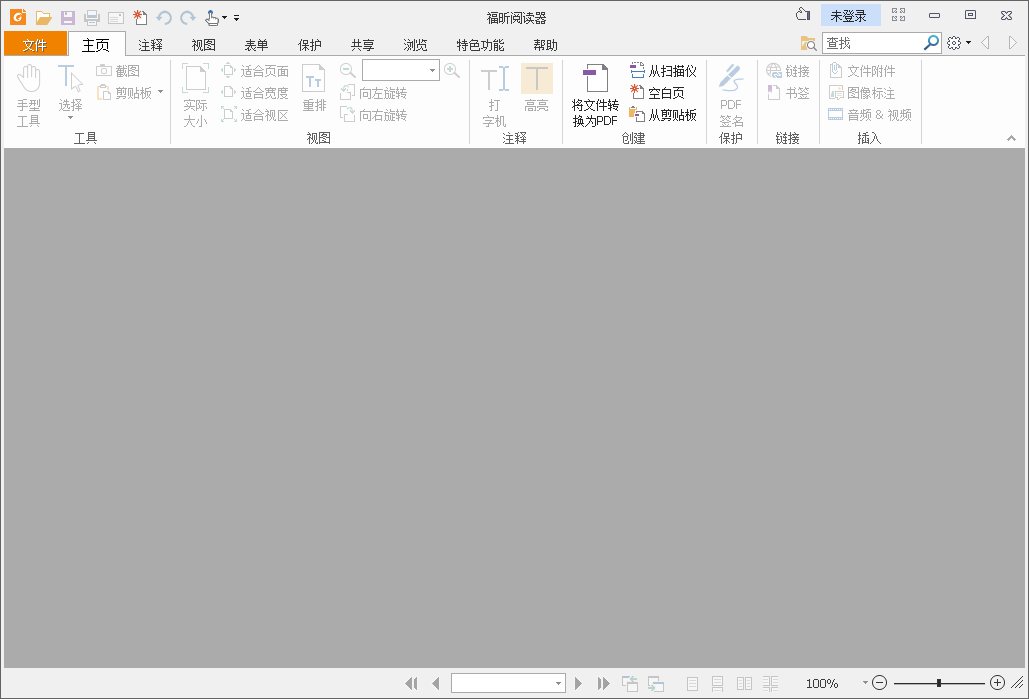Viewport: 1029px width, 699px height.
Task: Create PDF 从剪贴板 from clipboard
Action: point(663,116)
